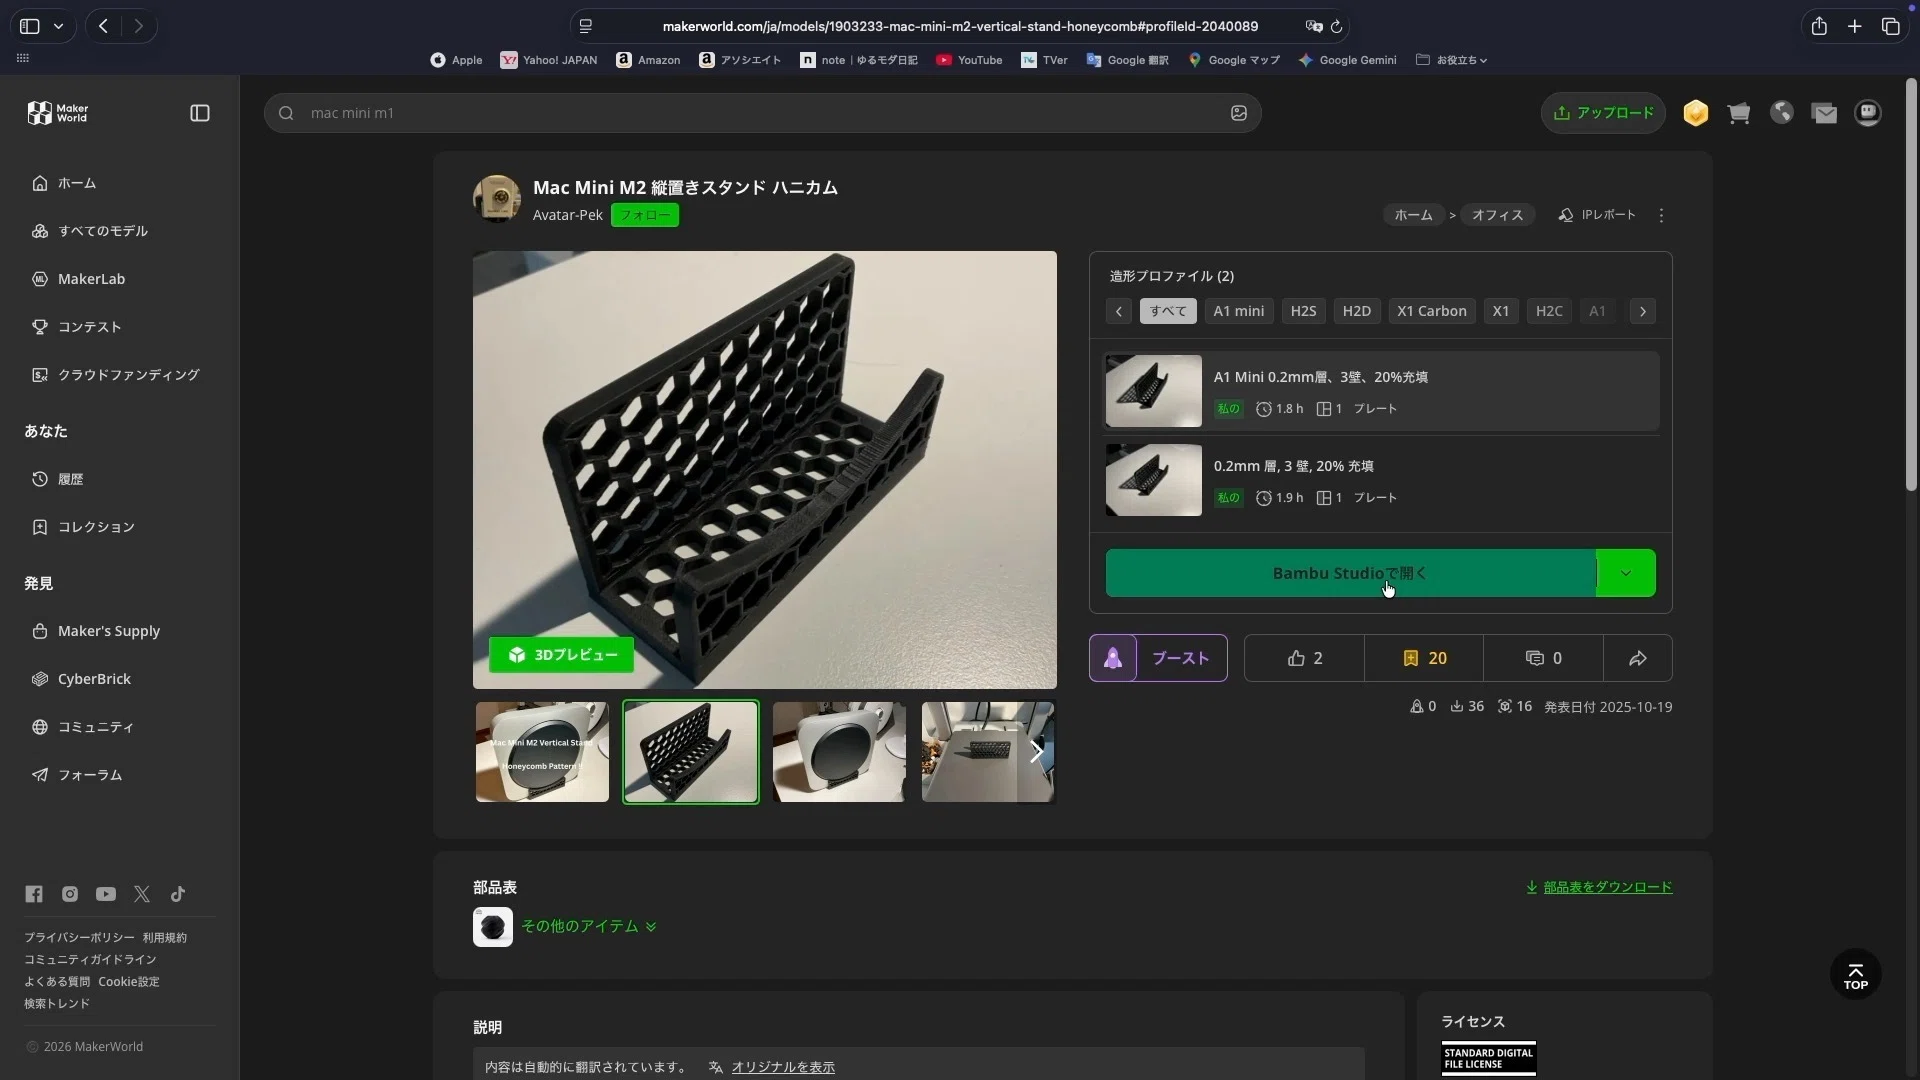
Task: Expand the その他のアイテム parts list
Action: (x=588, y=926)
